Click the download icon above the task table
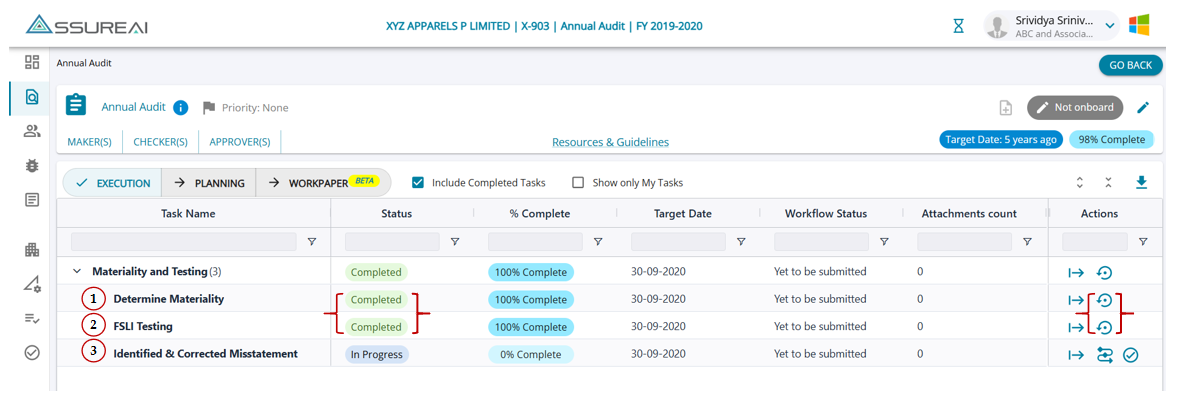Viewport: 1186px width, 407px height. click(1141, 183)
